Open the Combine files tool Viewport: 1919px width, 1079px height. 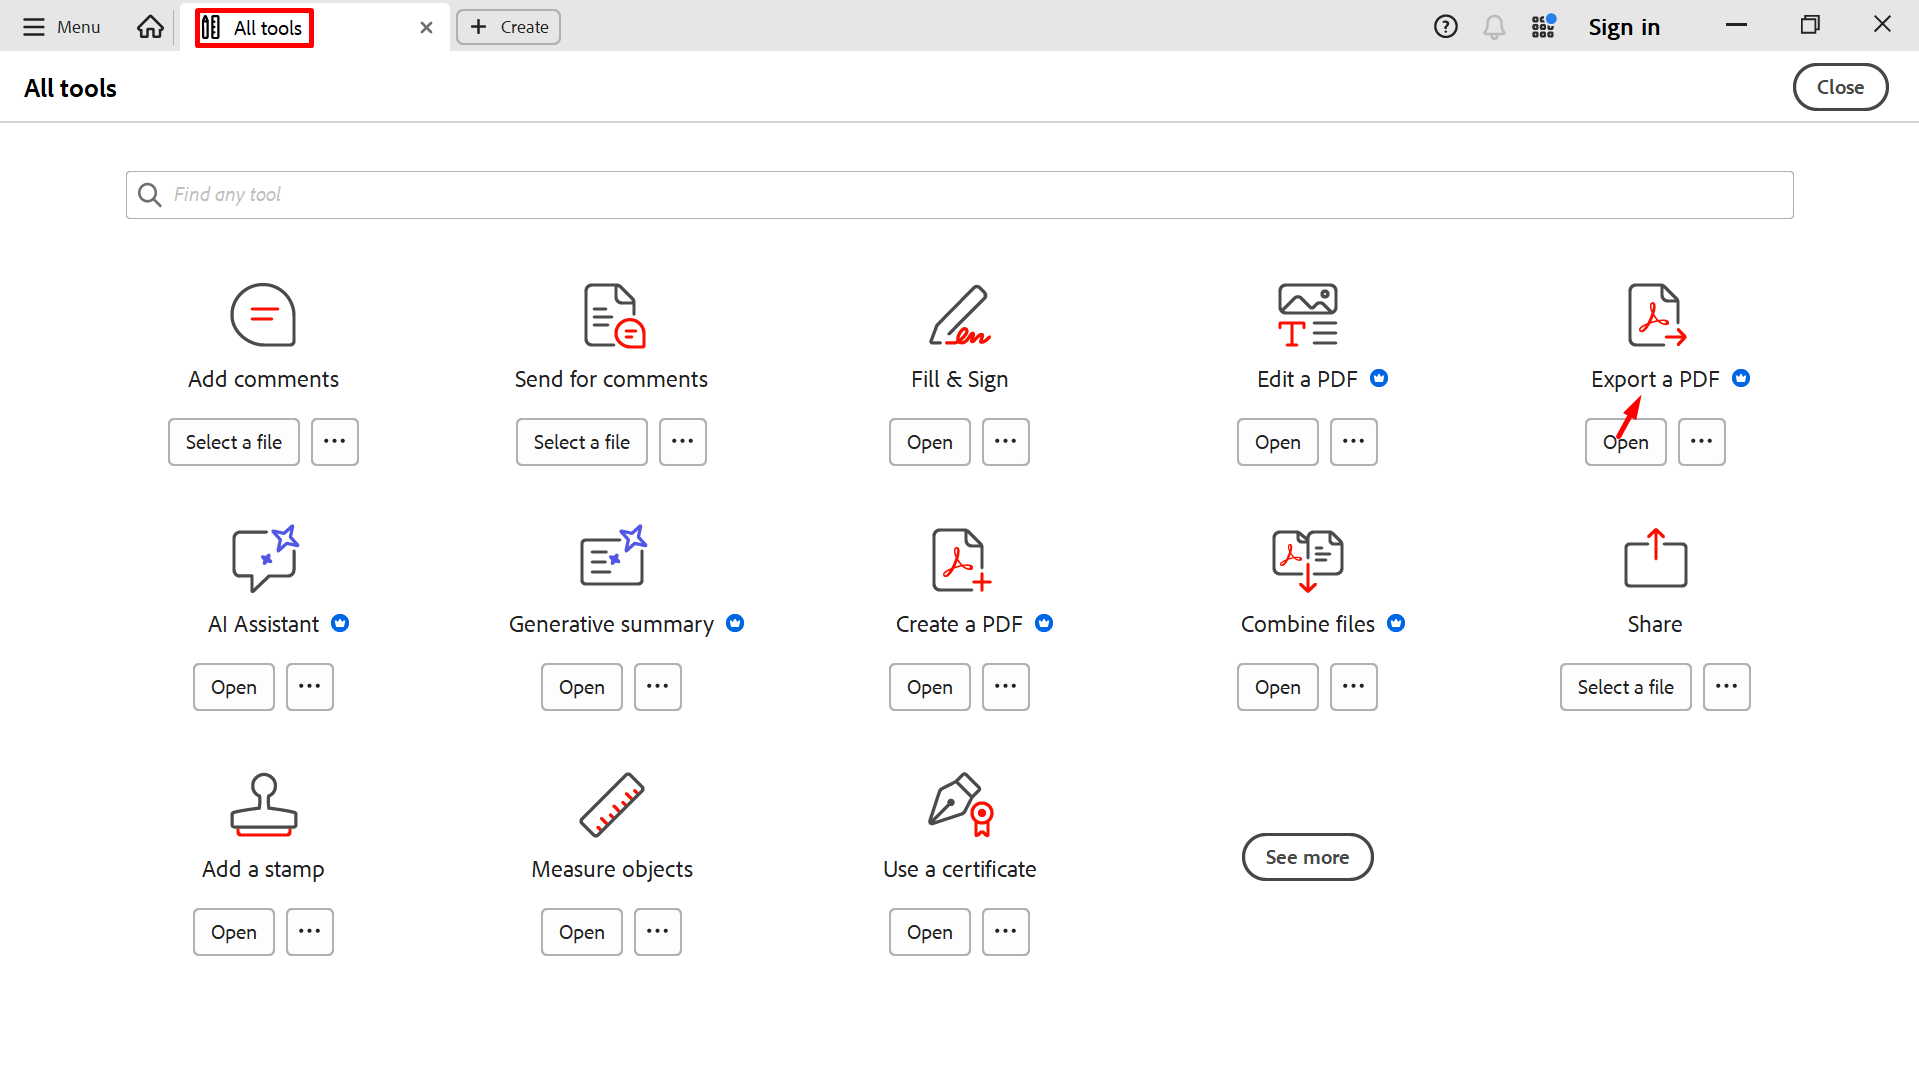[1278, 687]
